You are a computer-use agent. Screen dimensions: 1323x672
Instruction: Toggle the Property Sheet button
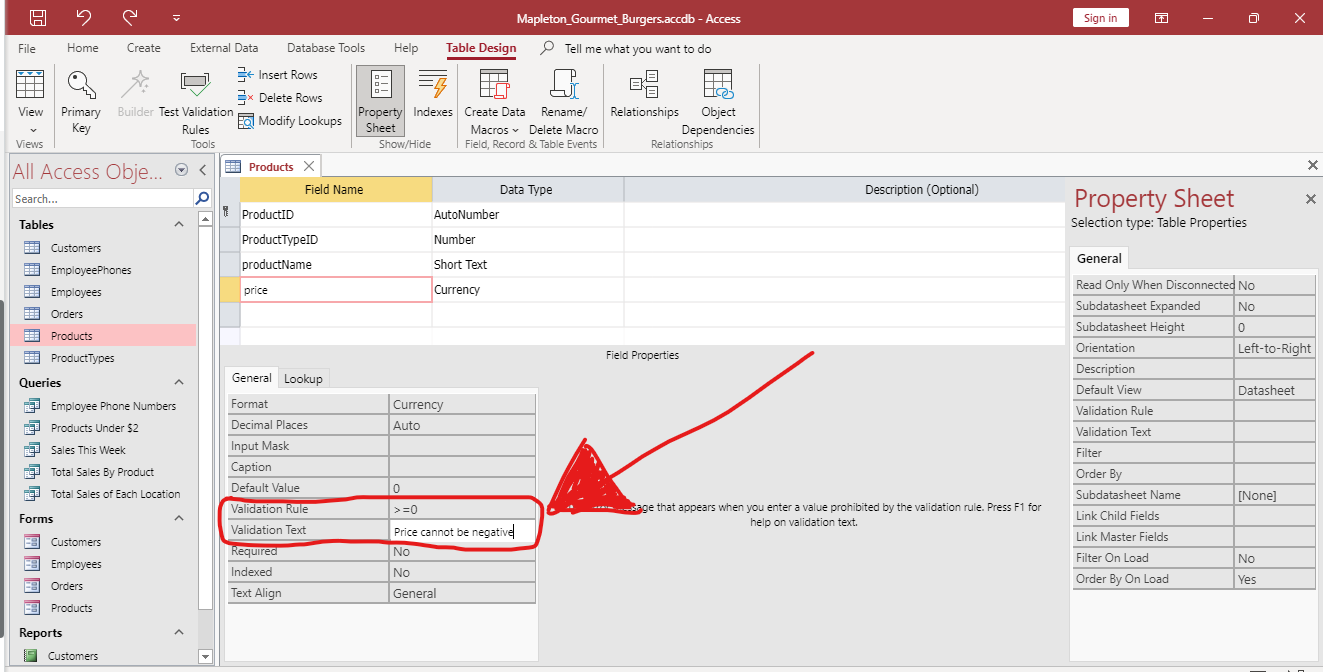point(380,102)
